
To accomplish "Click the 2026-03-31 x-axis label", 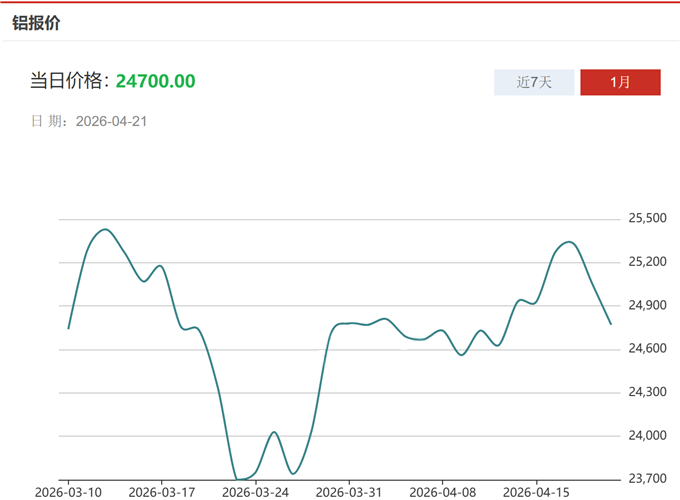I will click(349, 492).
